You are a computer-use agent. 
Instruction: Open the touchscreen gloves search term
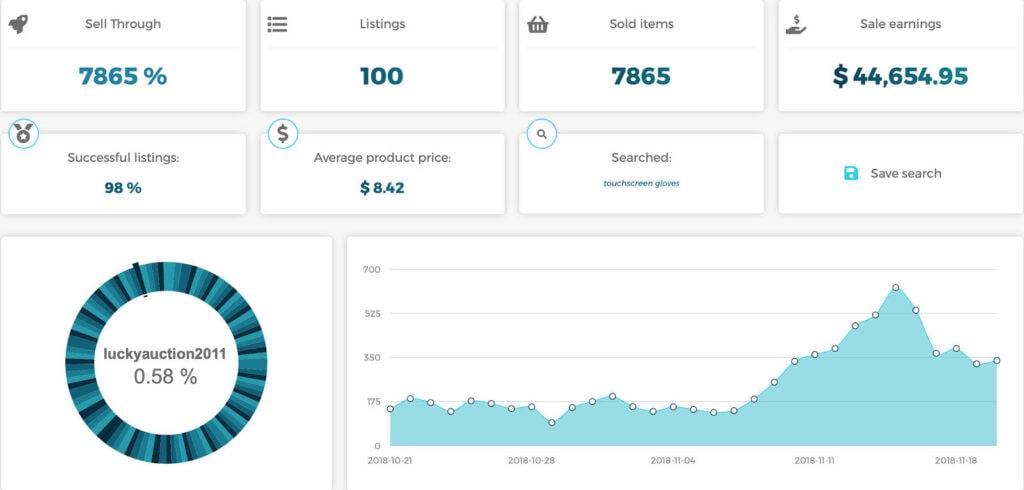(641, 184)
